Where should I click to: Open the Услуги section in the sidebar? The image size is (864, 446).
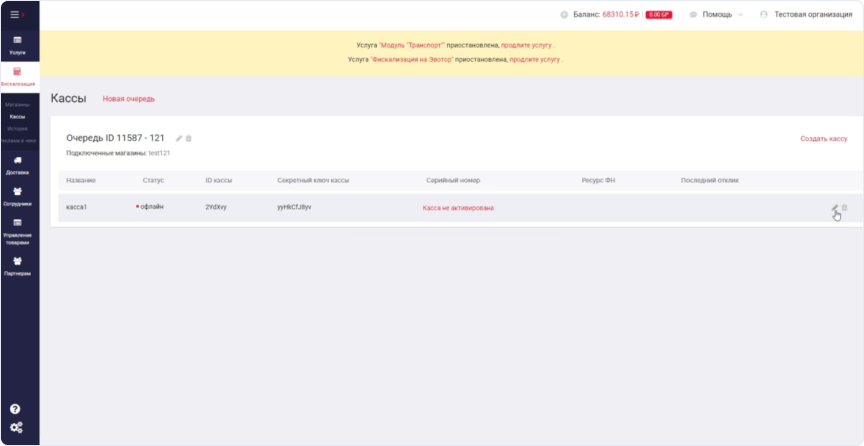click(x=17, y=44)
